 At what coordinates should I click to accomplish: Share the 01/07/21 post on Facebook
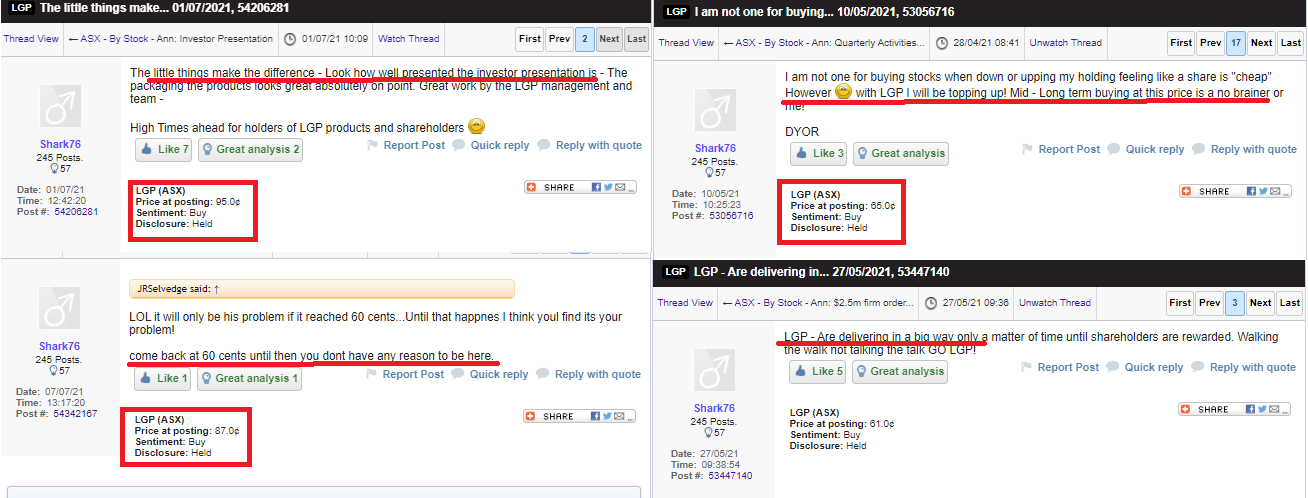[x=596, y=187]
